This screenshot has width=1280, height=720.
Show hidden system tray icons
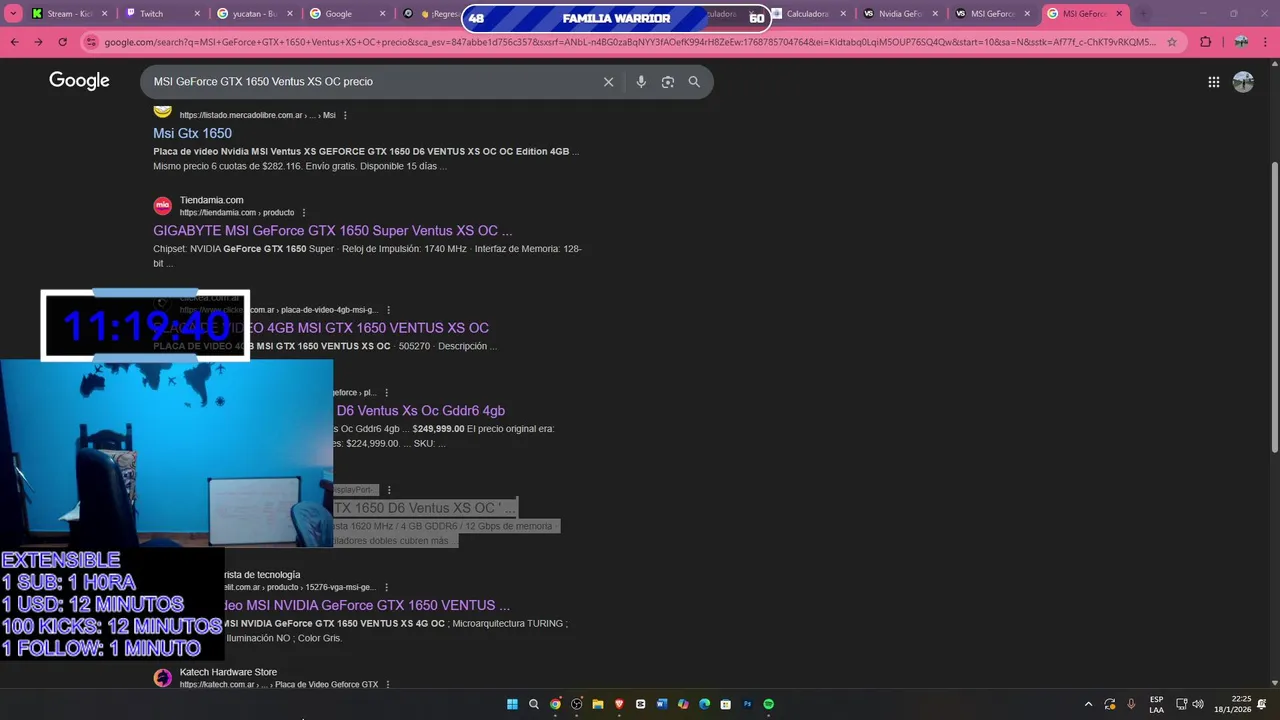pyautogui.click(x=1089, y=704)
